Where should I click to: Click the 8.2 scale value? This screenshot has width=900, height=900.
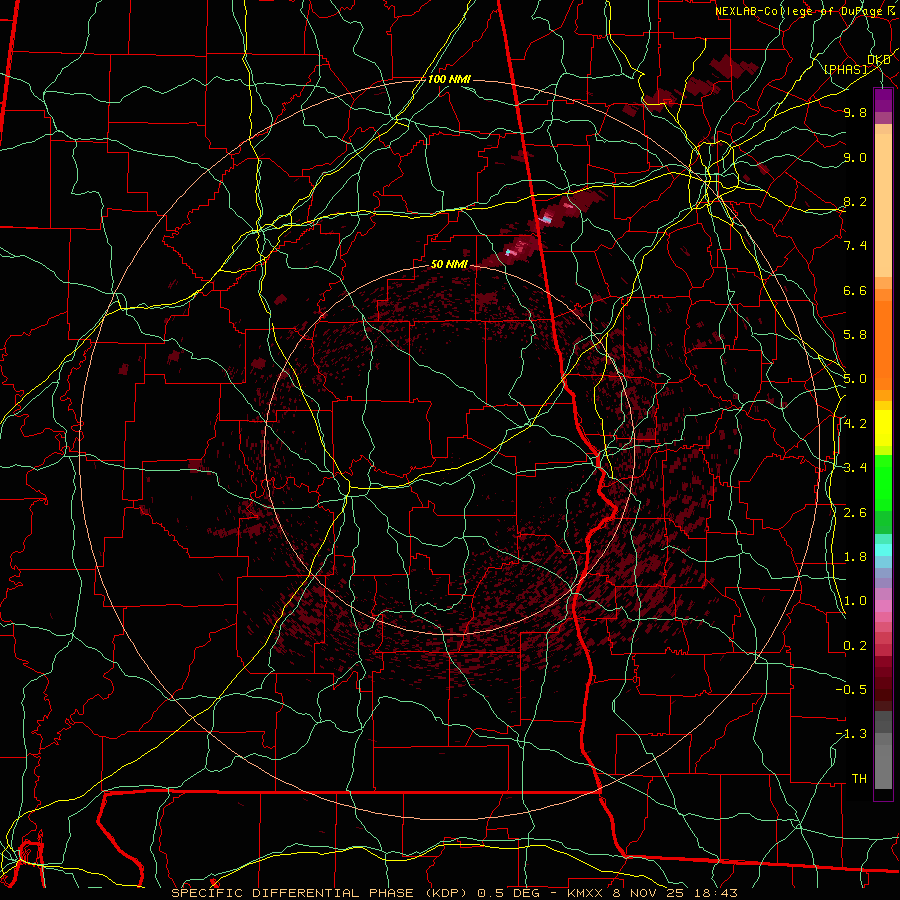855,201
